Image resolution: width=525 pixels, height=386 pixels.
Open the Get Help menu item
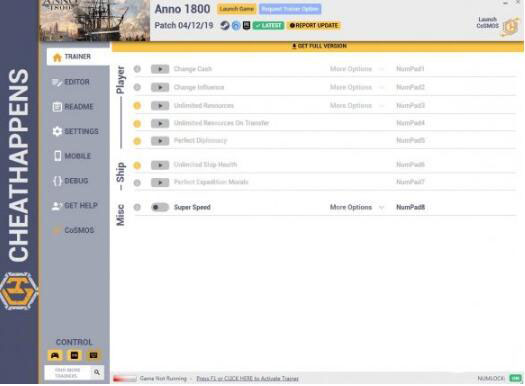76,206
